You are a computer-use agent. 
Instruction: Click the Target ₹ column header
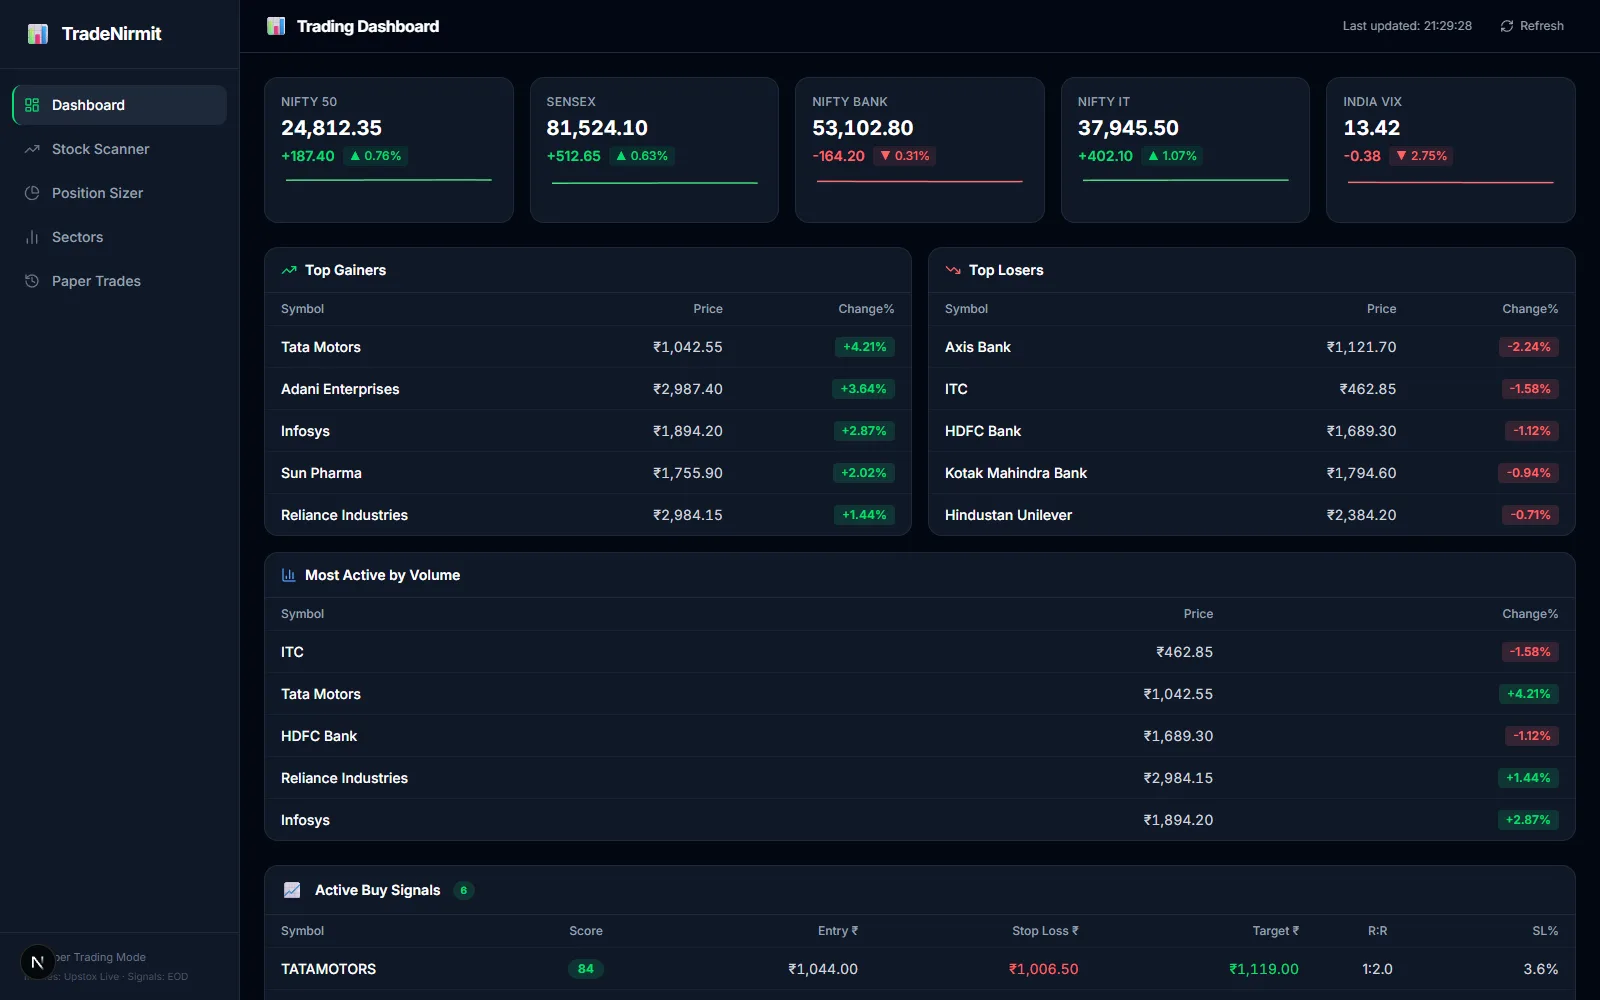(x=1276, y=931)
